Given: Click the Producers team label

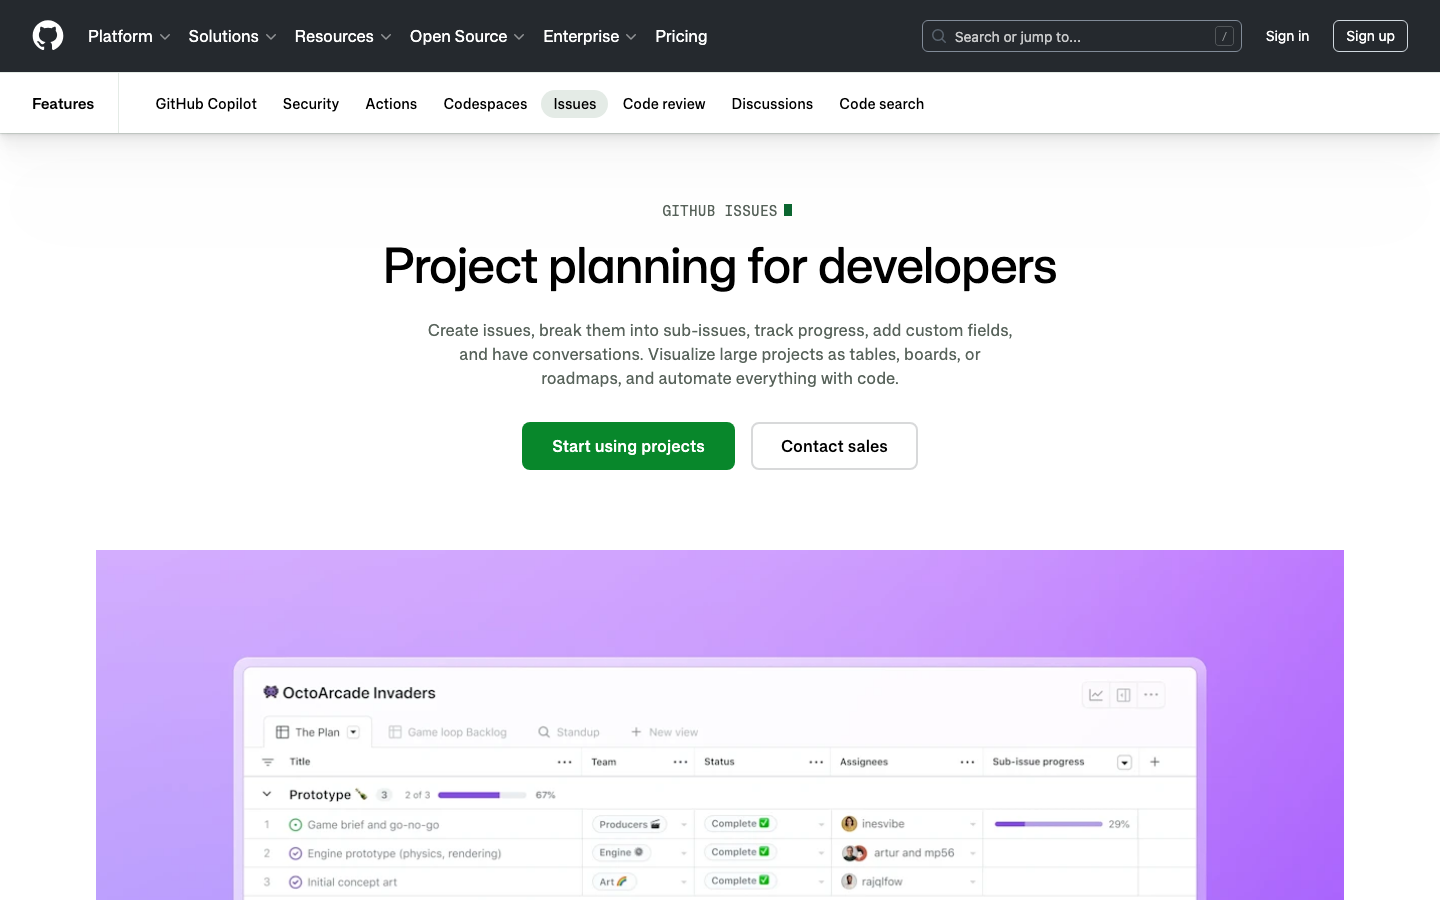Looking at the screenshot, I should tap(630, 824).
